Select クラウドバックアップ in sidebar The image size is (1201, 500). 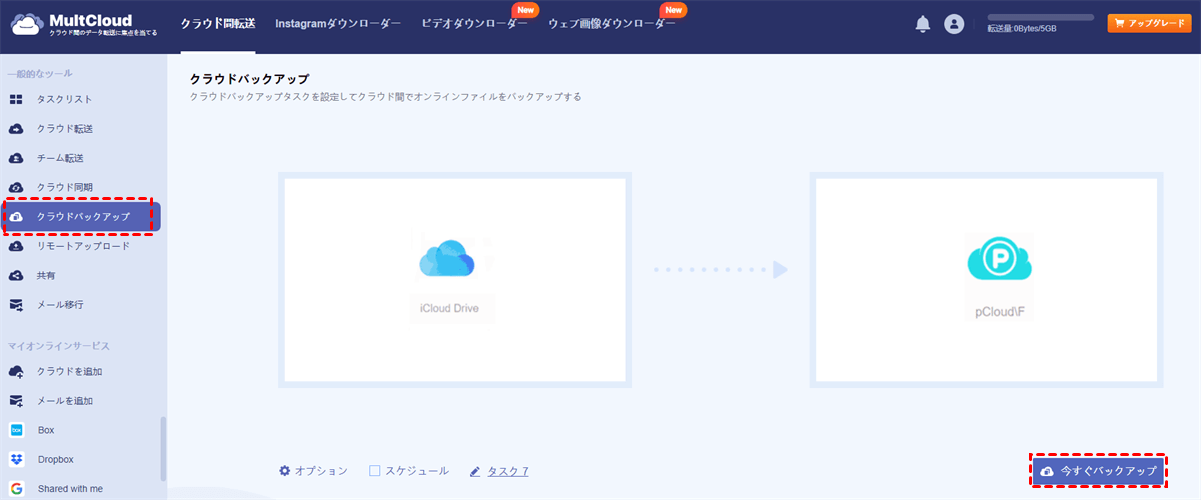pos(80,217)
